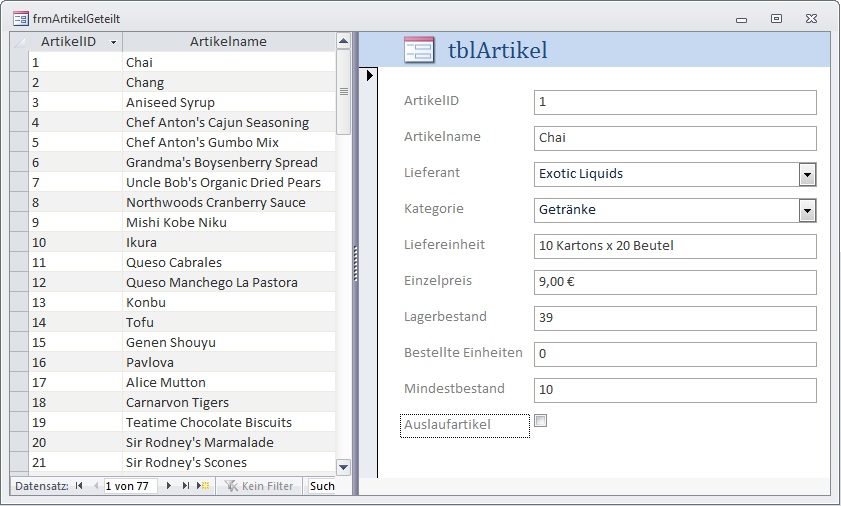841x506 pixels.
Task: Create new blank record with starred arrow
Action: (x=203, y=486)
